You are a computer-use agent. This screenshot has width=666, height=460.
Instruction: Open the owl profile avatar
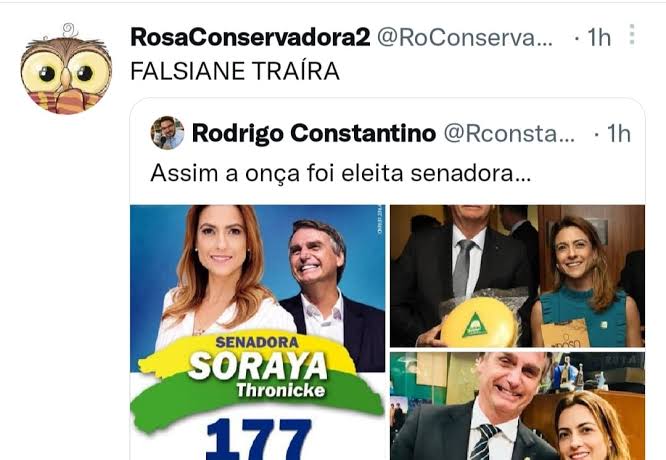tap(66, 69)
